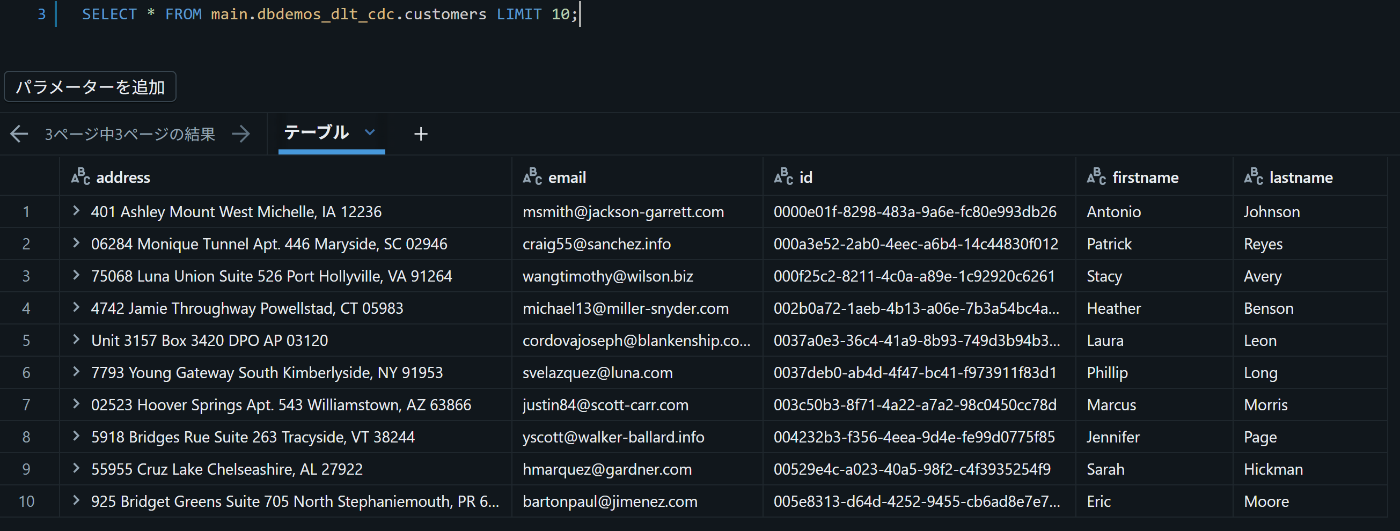The image size is (1400, 531).
Task: Click string type icon of id column
Action: 783,177
